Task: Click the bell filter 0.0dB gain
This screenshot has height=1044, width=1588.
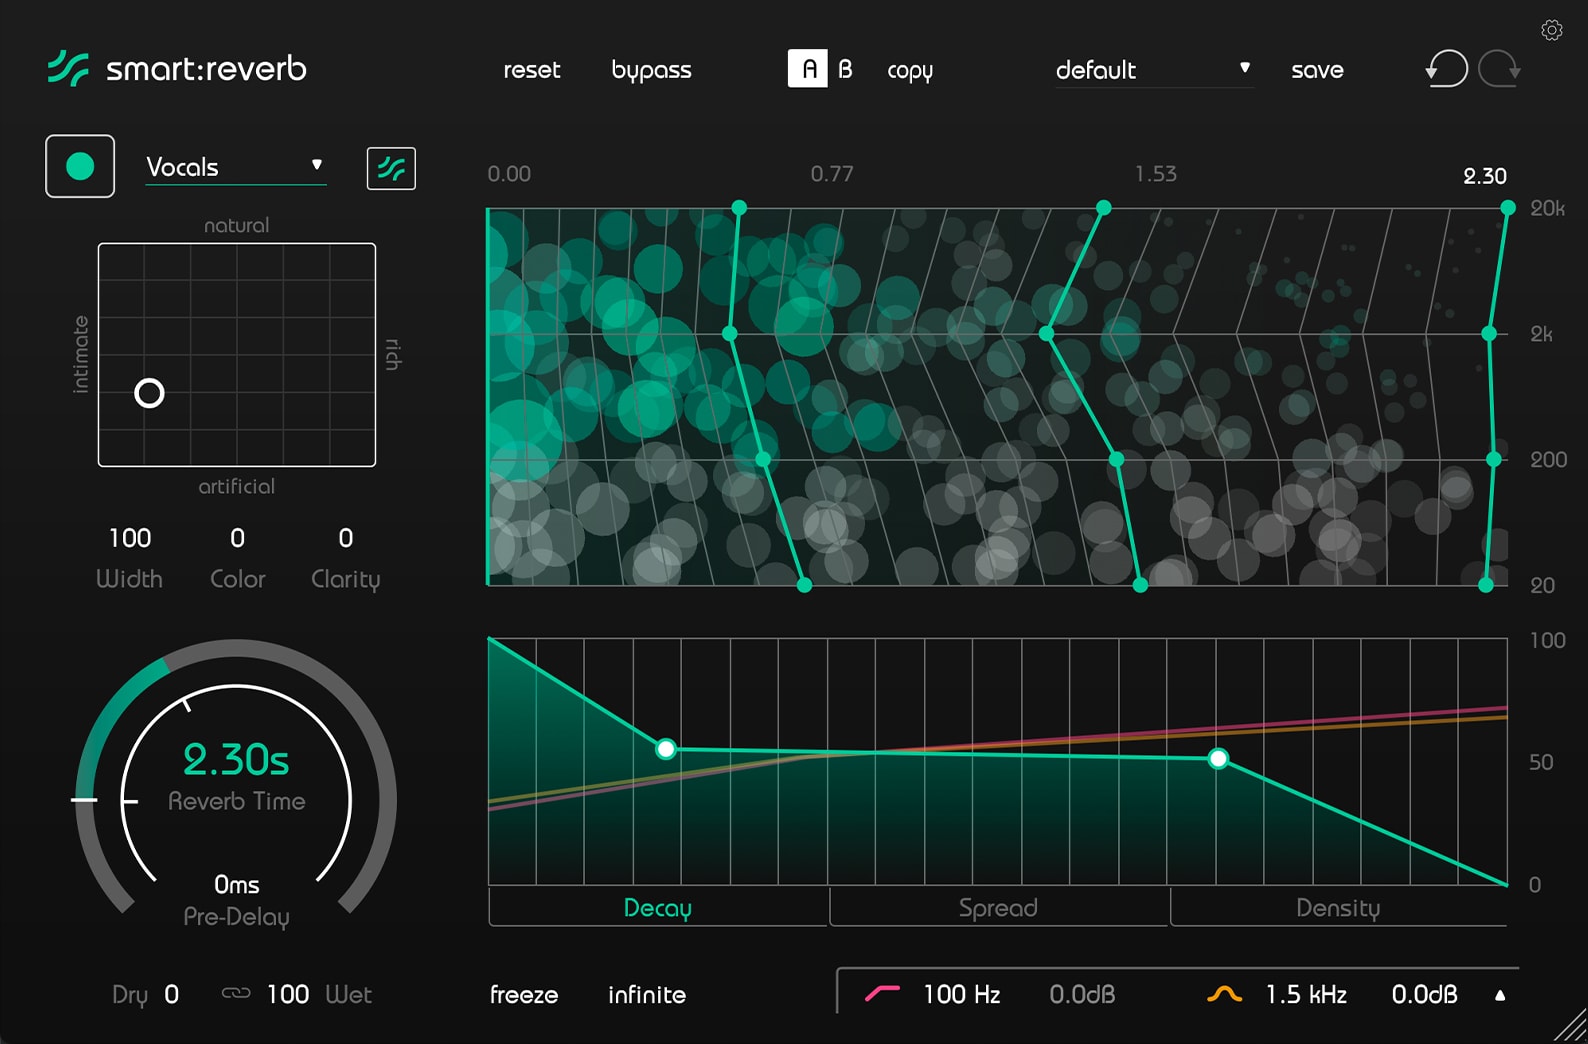Action: pyautogui.click(x=1424, y=994)
